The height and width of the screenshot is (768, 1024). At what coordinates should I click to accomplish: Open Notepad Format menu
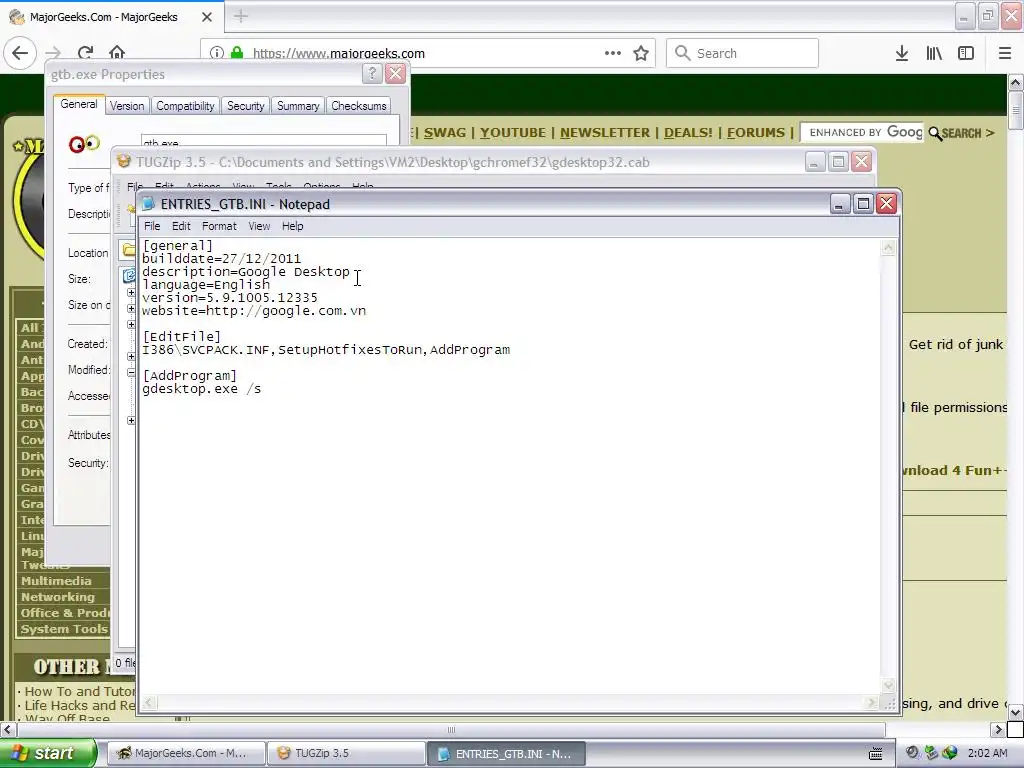pos(219,226)
